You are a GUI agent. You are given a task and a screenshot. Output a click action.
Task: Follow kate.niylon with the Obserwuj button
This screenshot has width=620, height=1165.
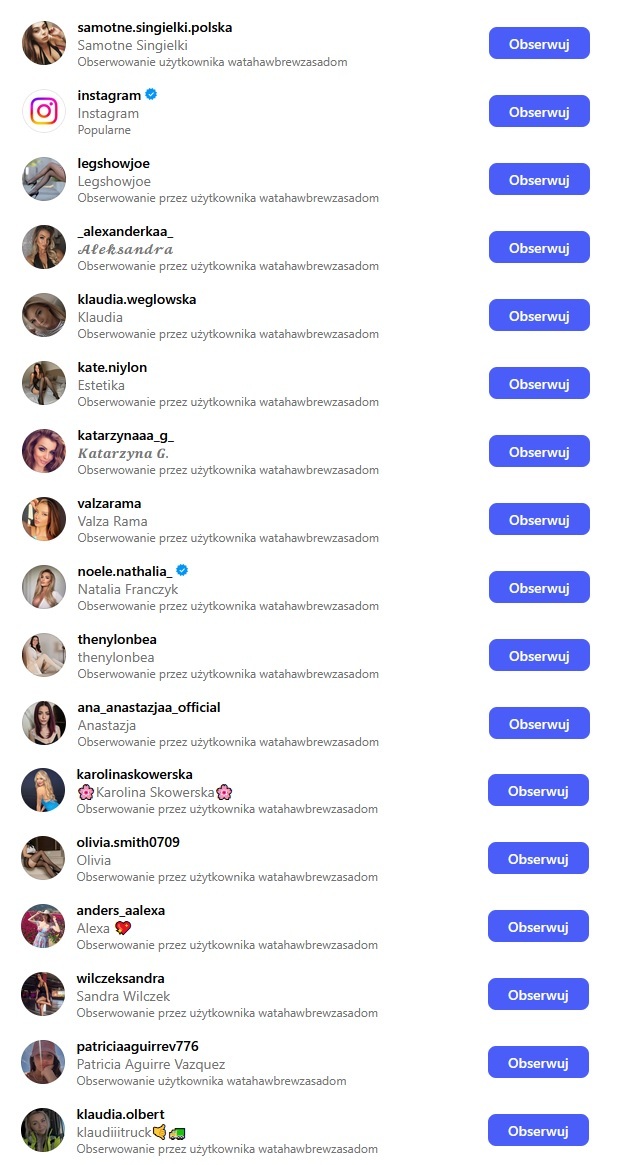pos(539,383)
